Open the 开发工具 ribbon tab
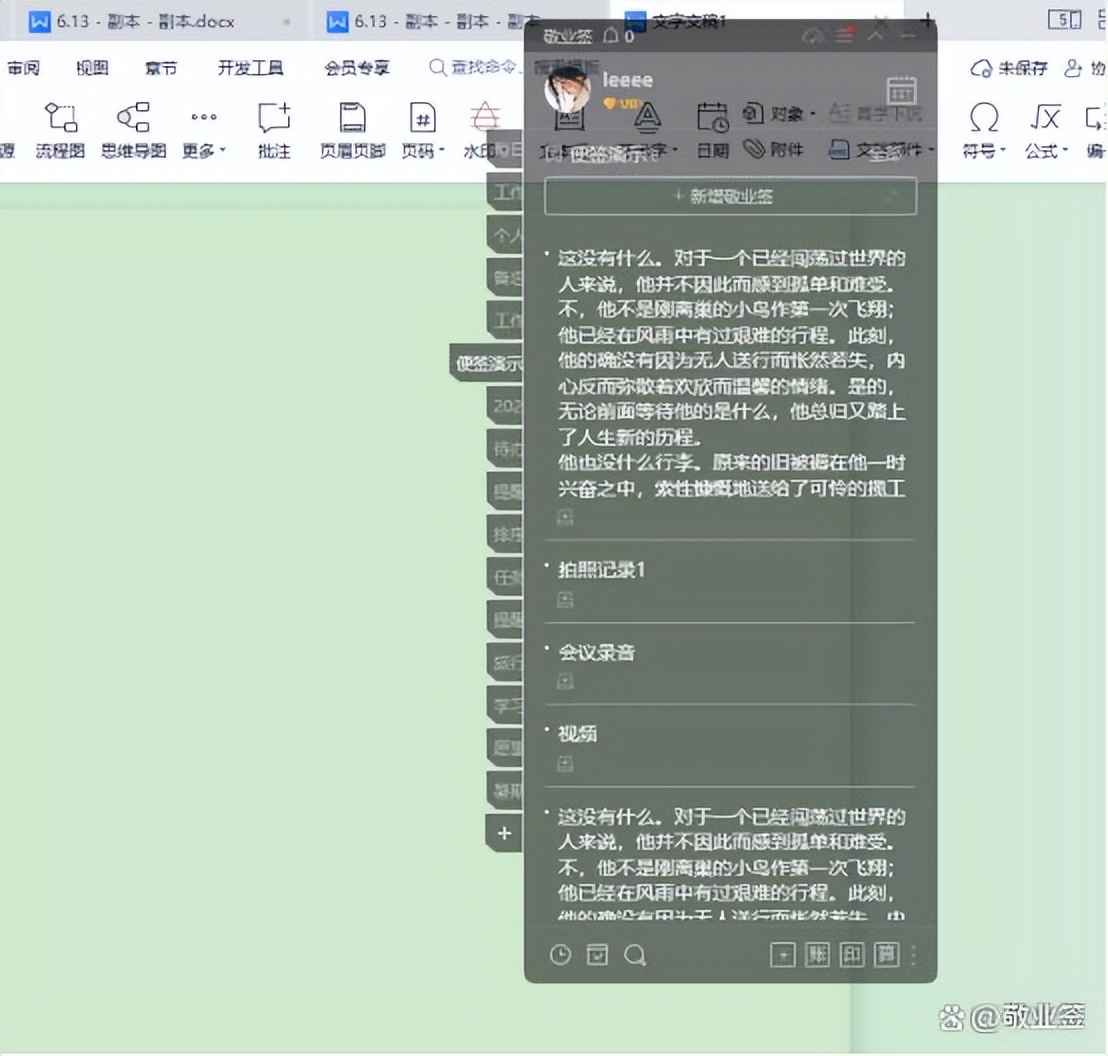The image size is (1108, 1056). pyautogui.click(x=250, y=68)
